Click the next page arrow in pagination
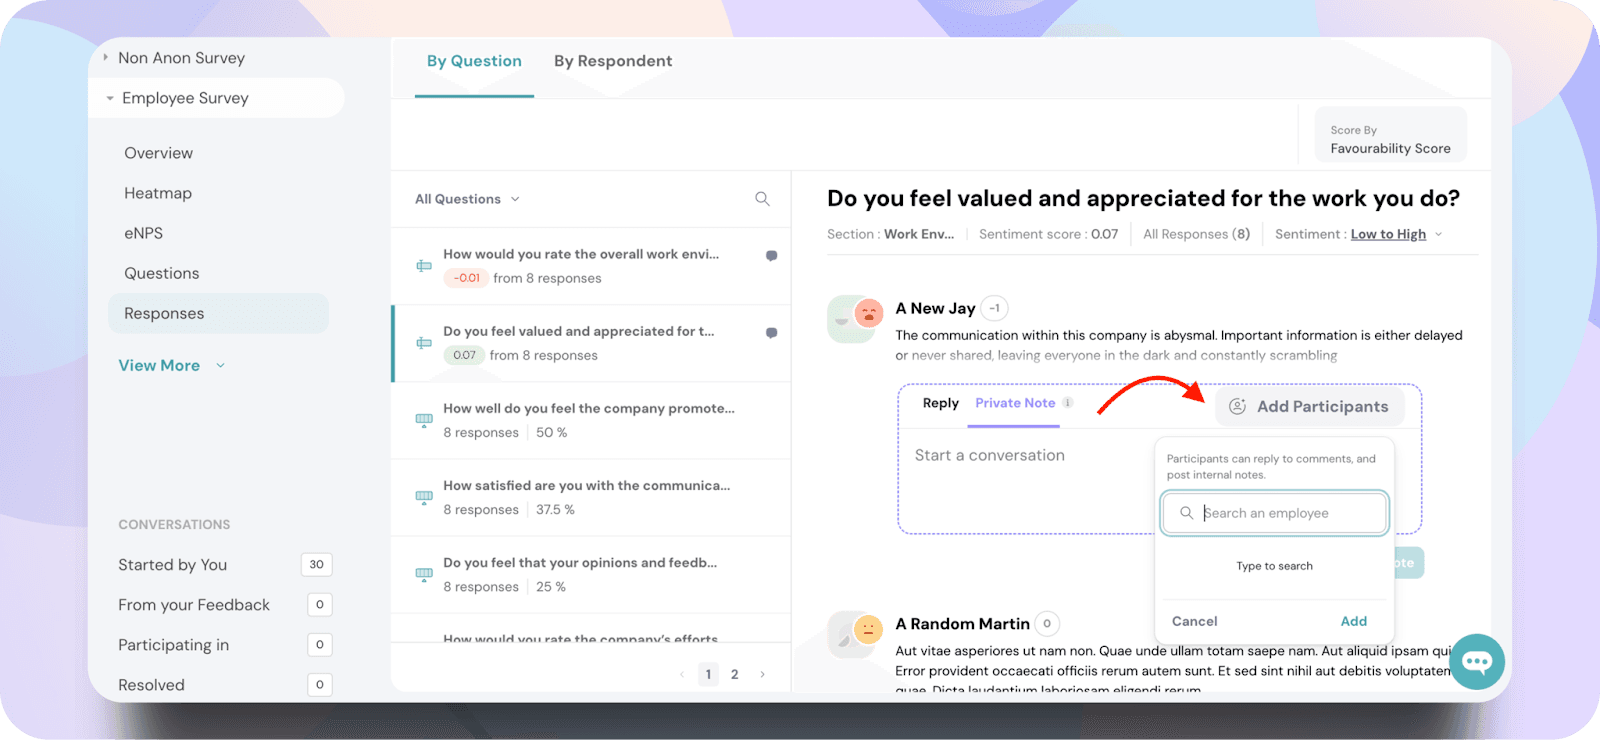 click(762, 674)
